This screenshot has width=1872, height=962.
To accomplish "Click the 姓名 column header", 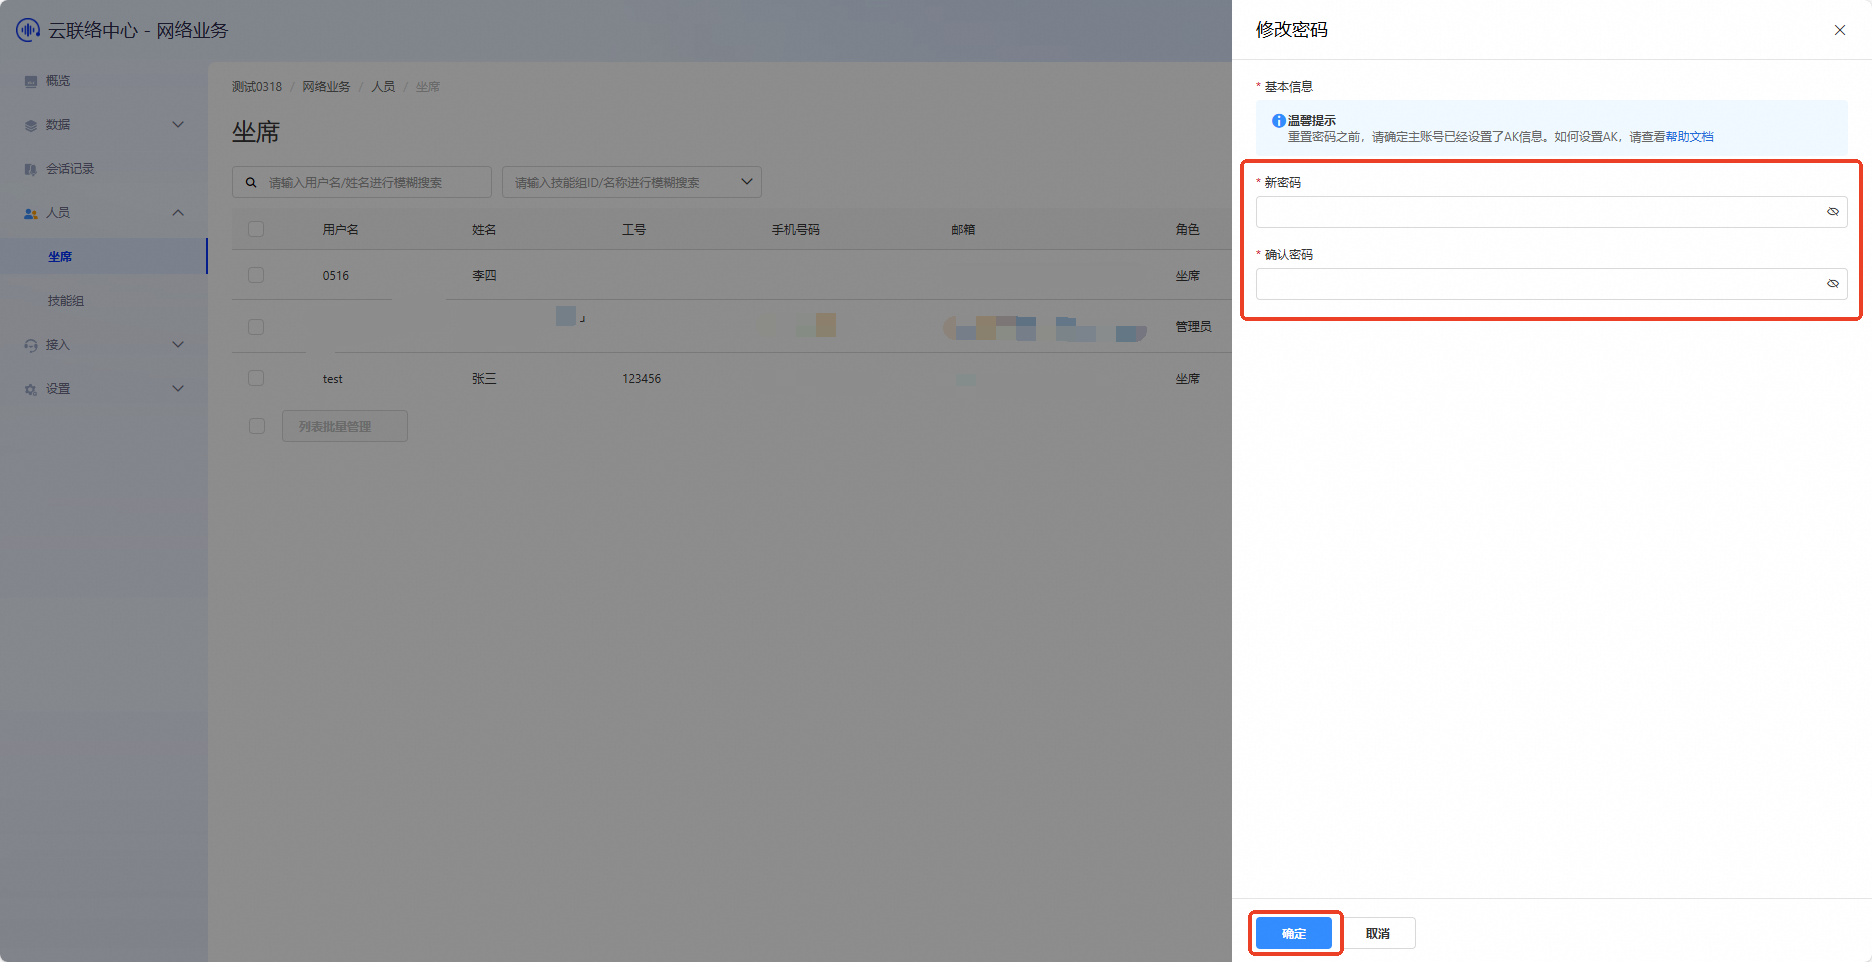I will 484,230.
